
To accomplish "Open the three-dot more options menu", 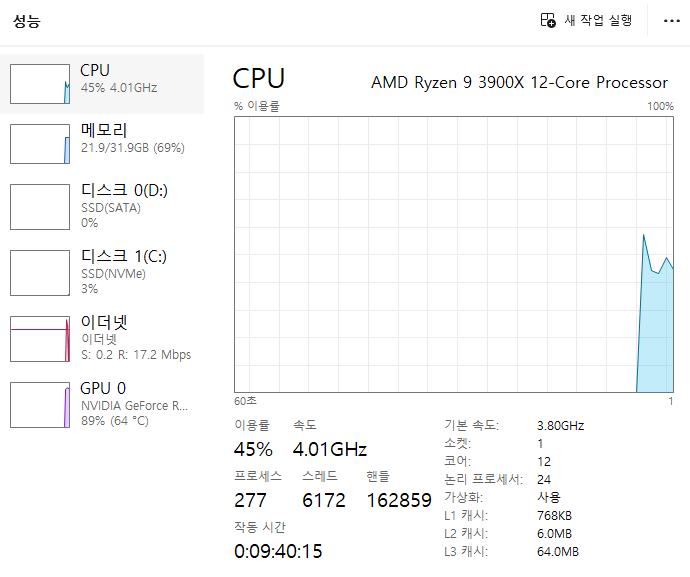I will tap(671, 21).
